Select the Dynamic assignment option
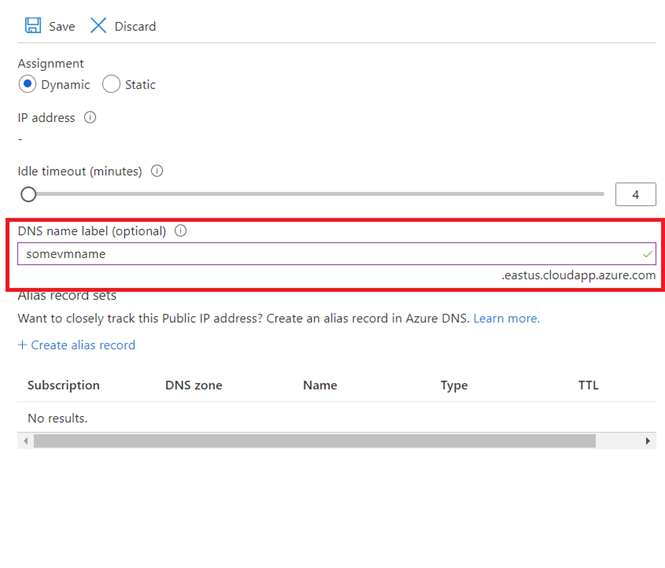This screenshot has width=665, height=568. 27,84
